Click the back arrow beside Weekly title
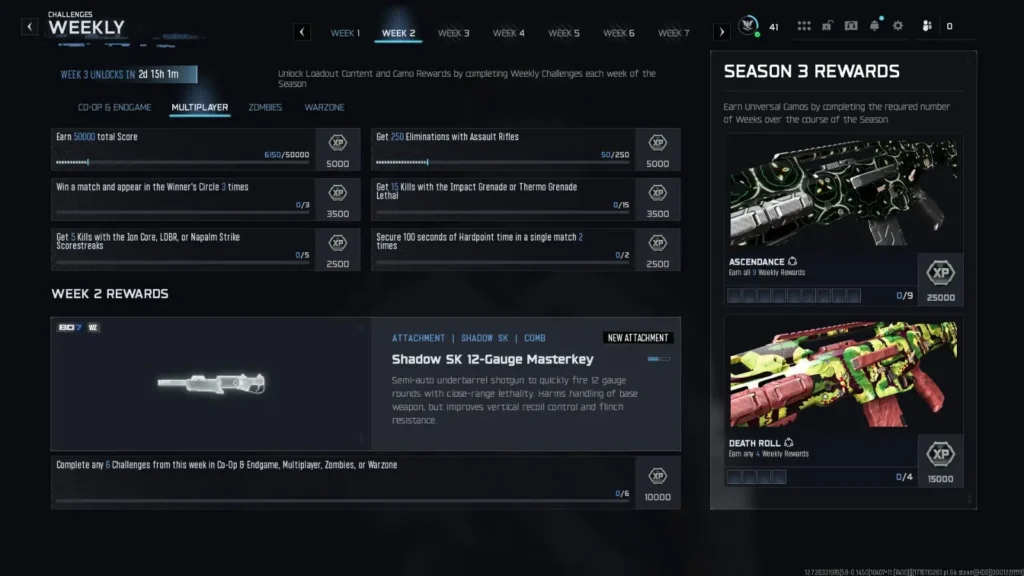 pyautogui.click(x=30, y=27)
